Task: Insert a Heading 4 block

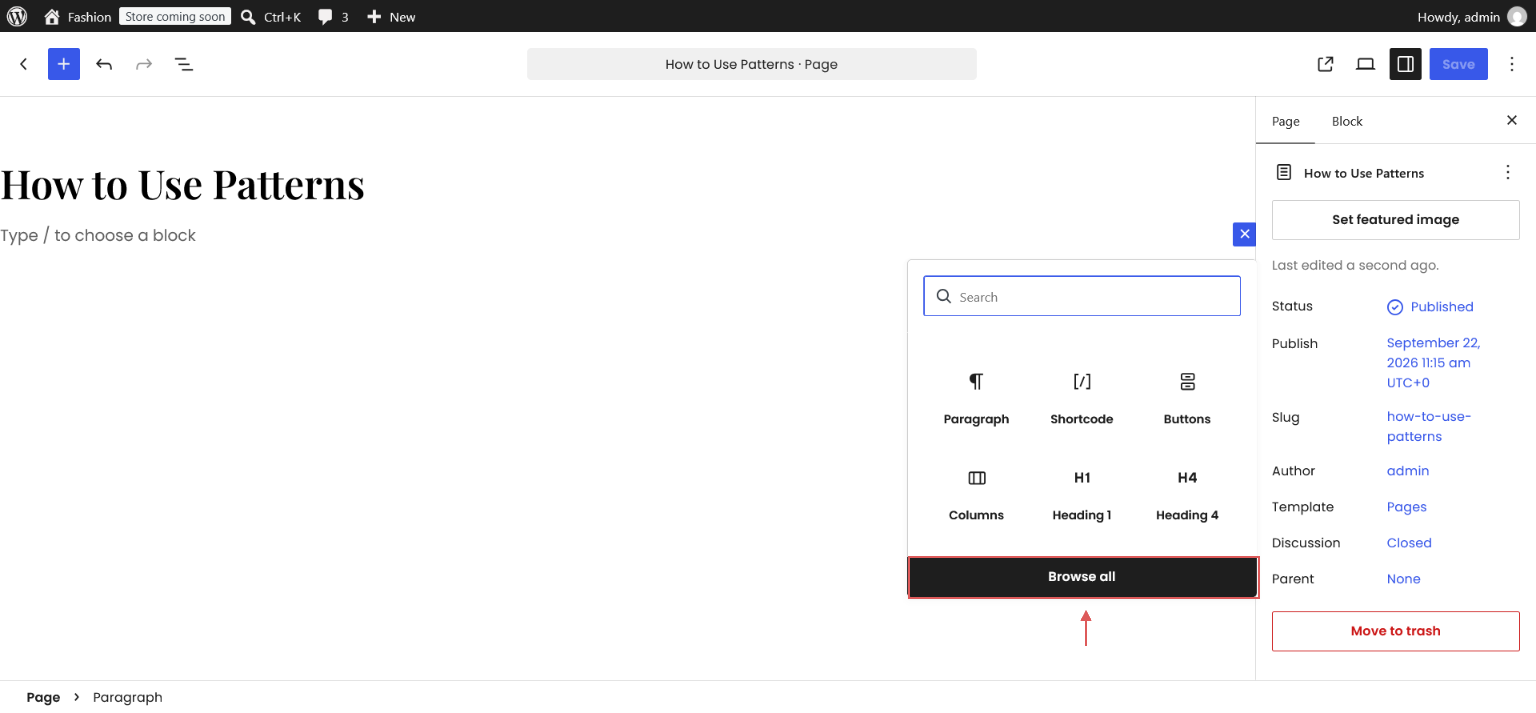Action: click(x=1187, y=494)
